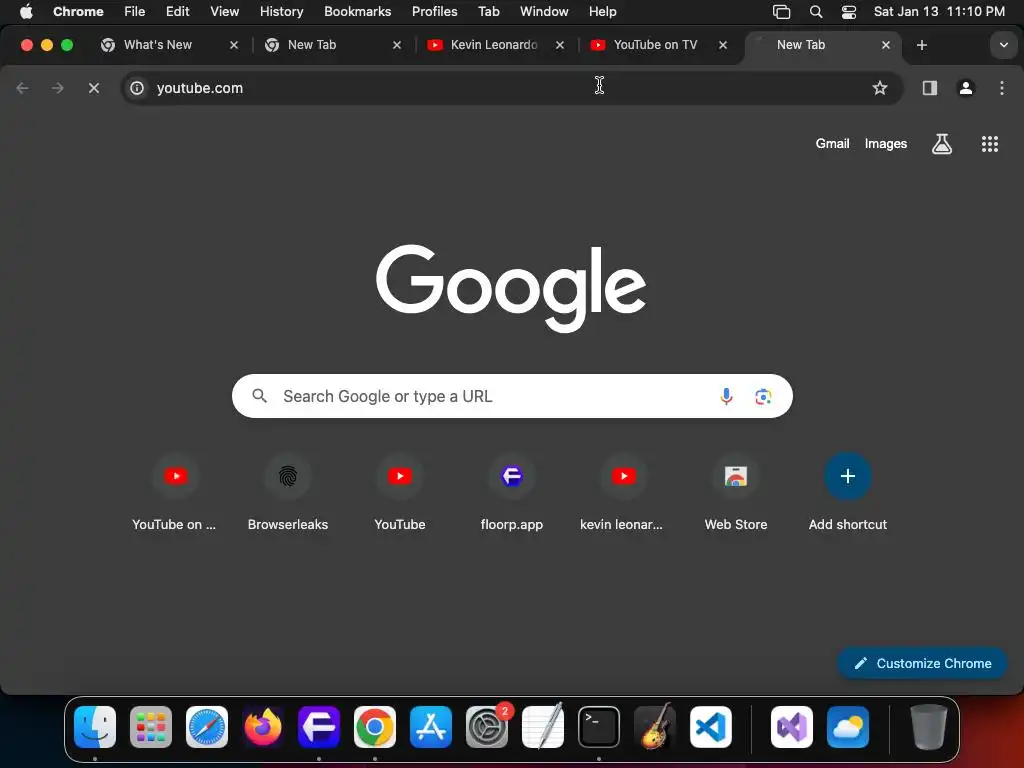Open the File menu
This screenshot has height=768, width=1024.
tap(135, 11)
